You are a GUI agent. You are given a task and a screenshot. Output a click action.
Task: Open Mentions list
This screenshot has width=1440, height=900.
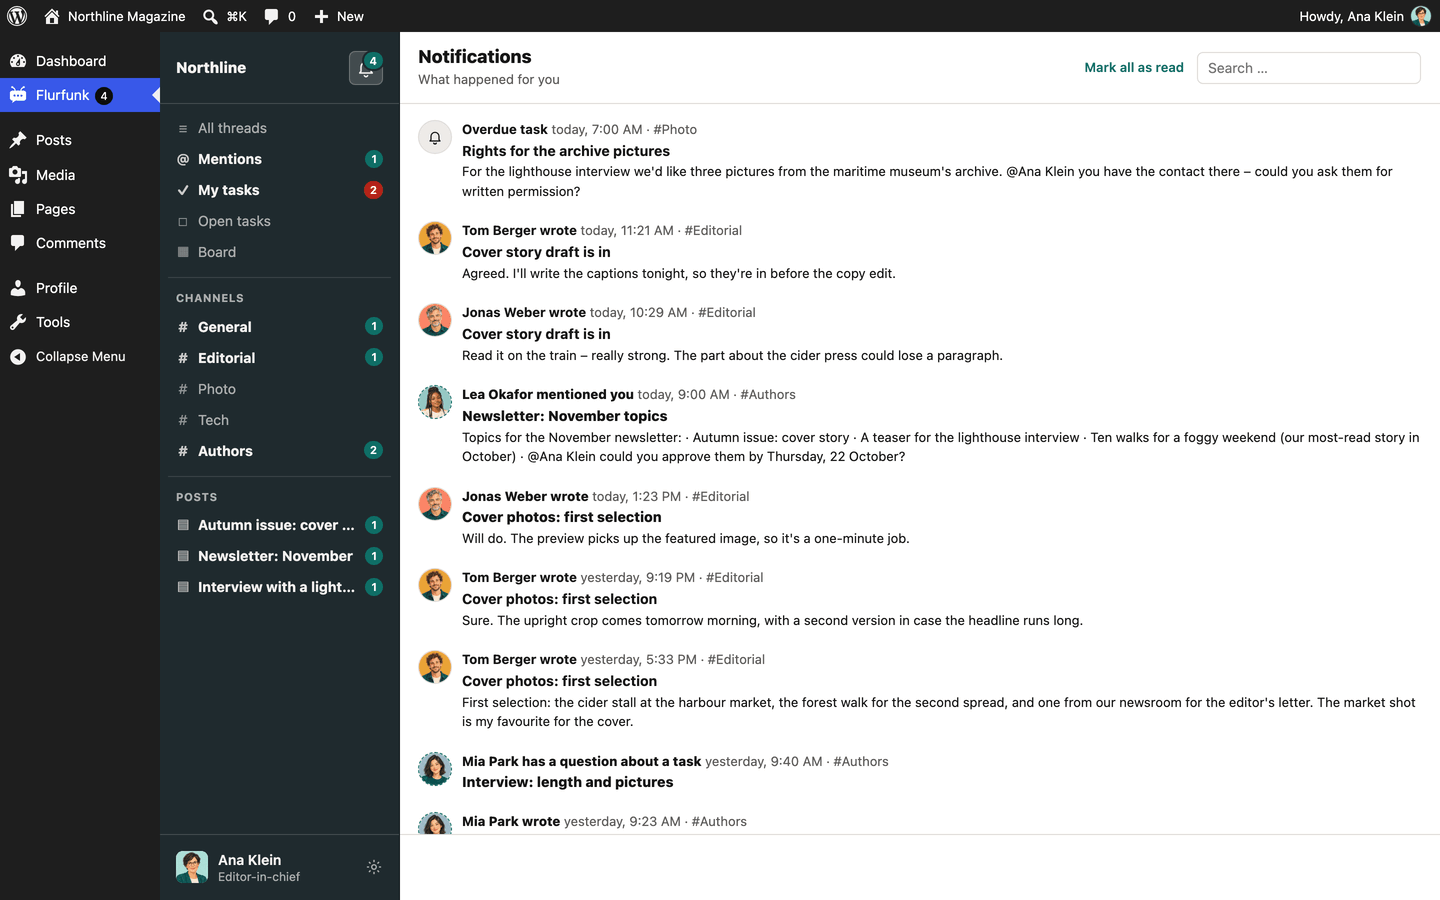280,159
